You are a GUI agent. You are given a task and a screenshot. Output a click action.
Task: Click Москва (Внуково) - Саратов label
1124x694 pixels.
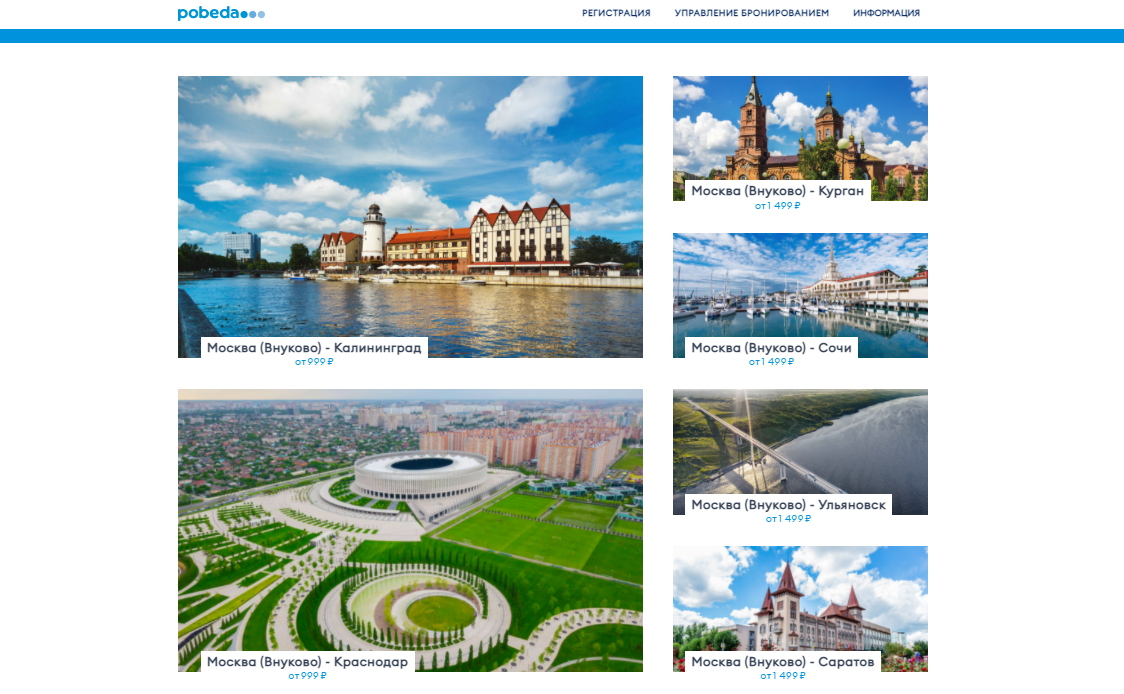(x=783, y=662)
